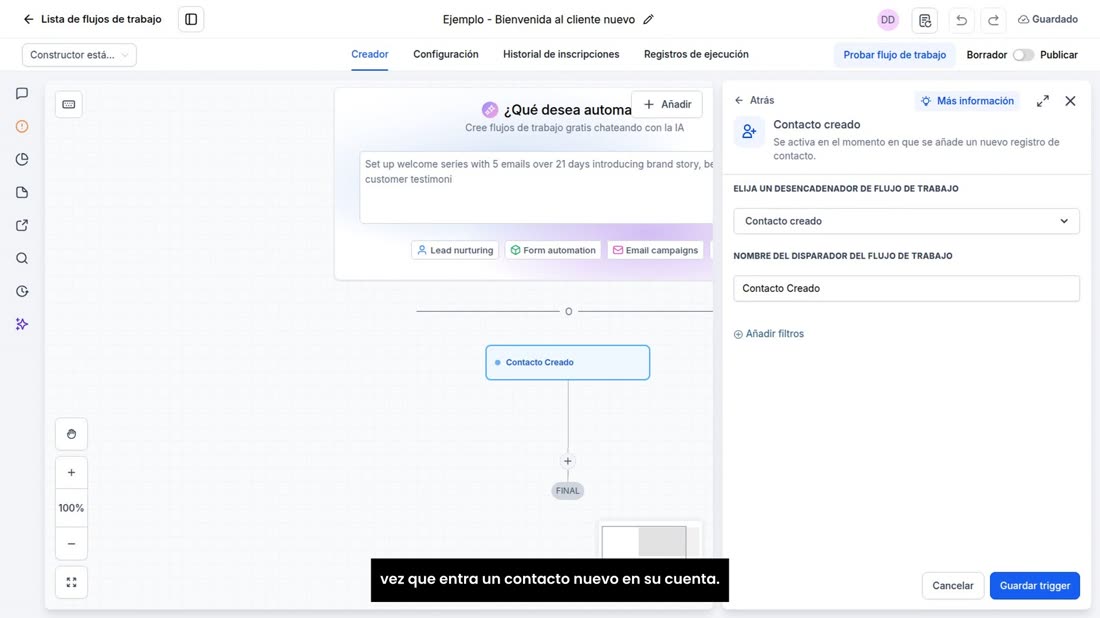Close the trigger settings panel
The height and width of the screenshot is (618, 1100).
click(x=1070, y=101)
